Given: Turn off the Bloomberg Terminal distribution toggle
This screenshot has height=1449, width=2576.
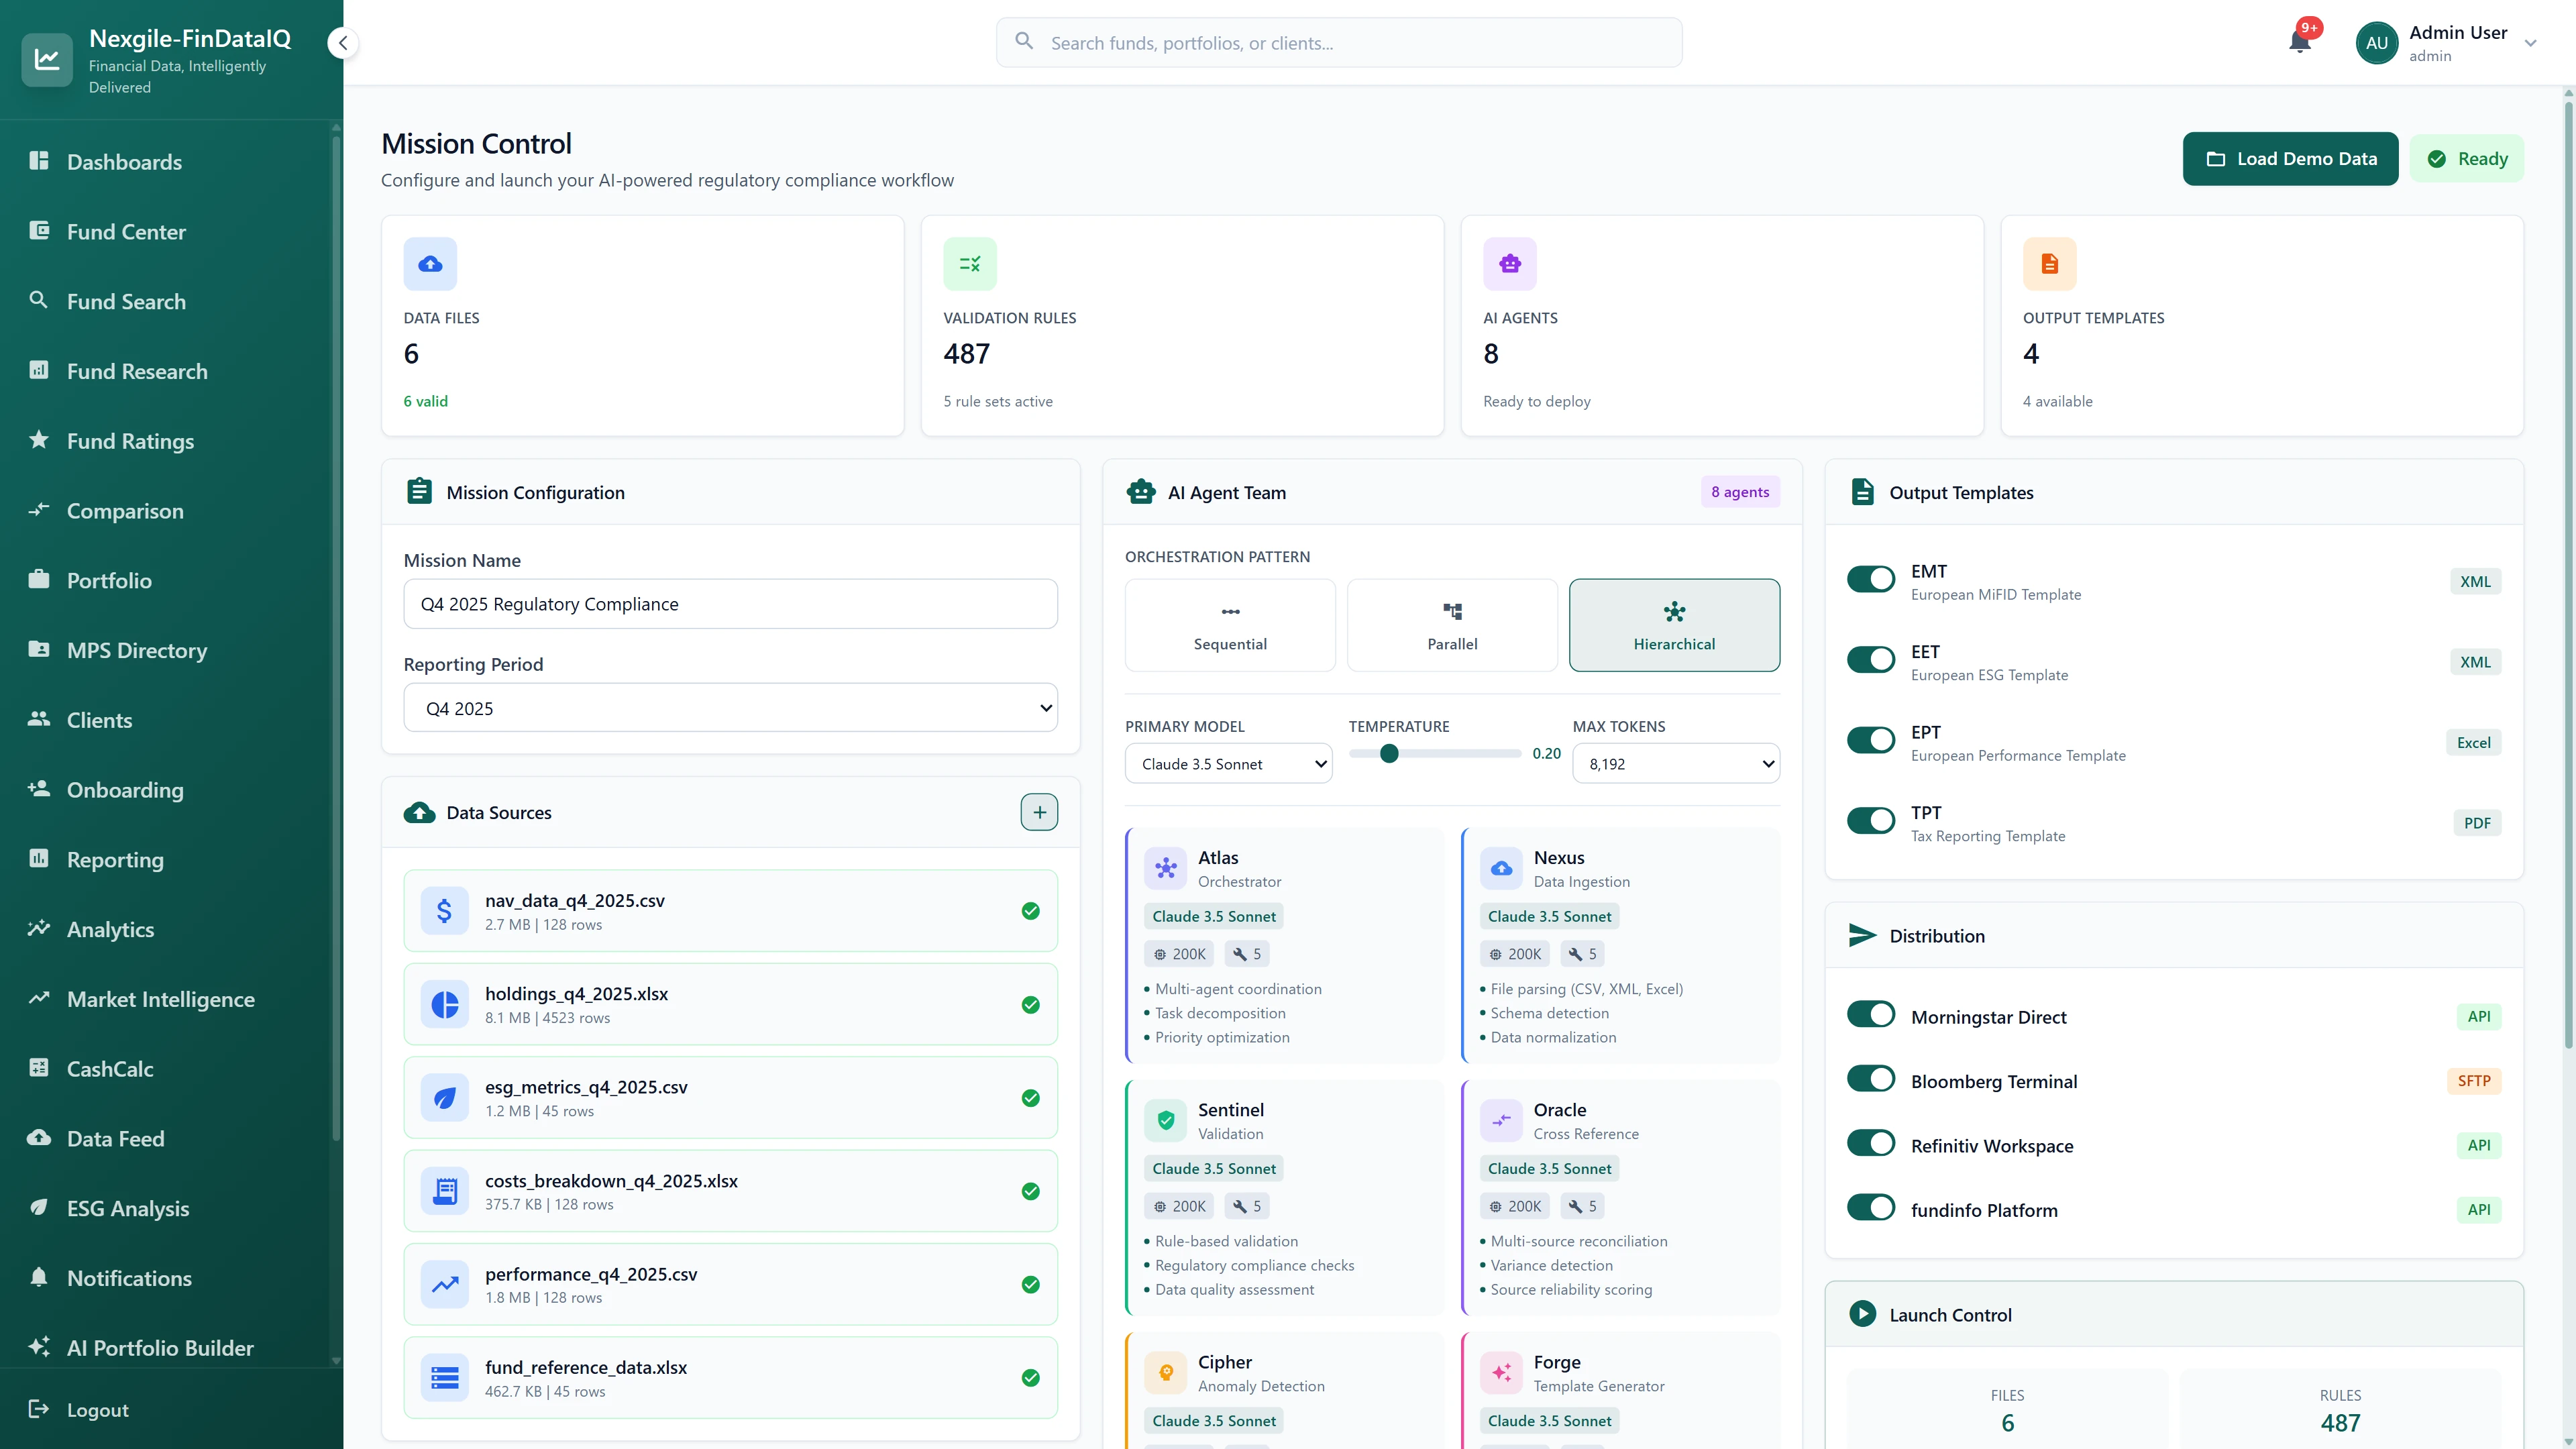Looking at the screenshot, I should click(1870, 1079).
